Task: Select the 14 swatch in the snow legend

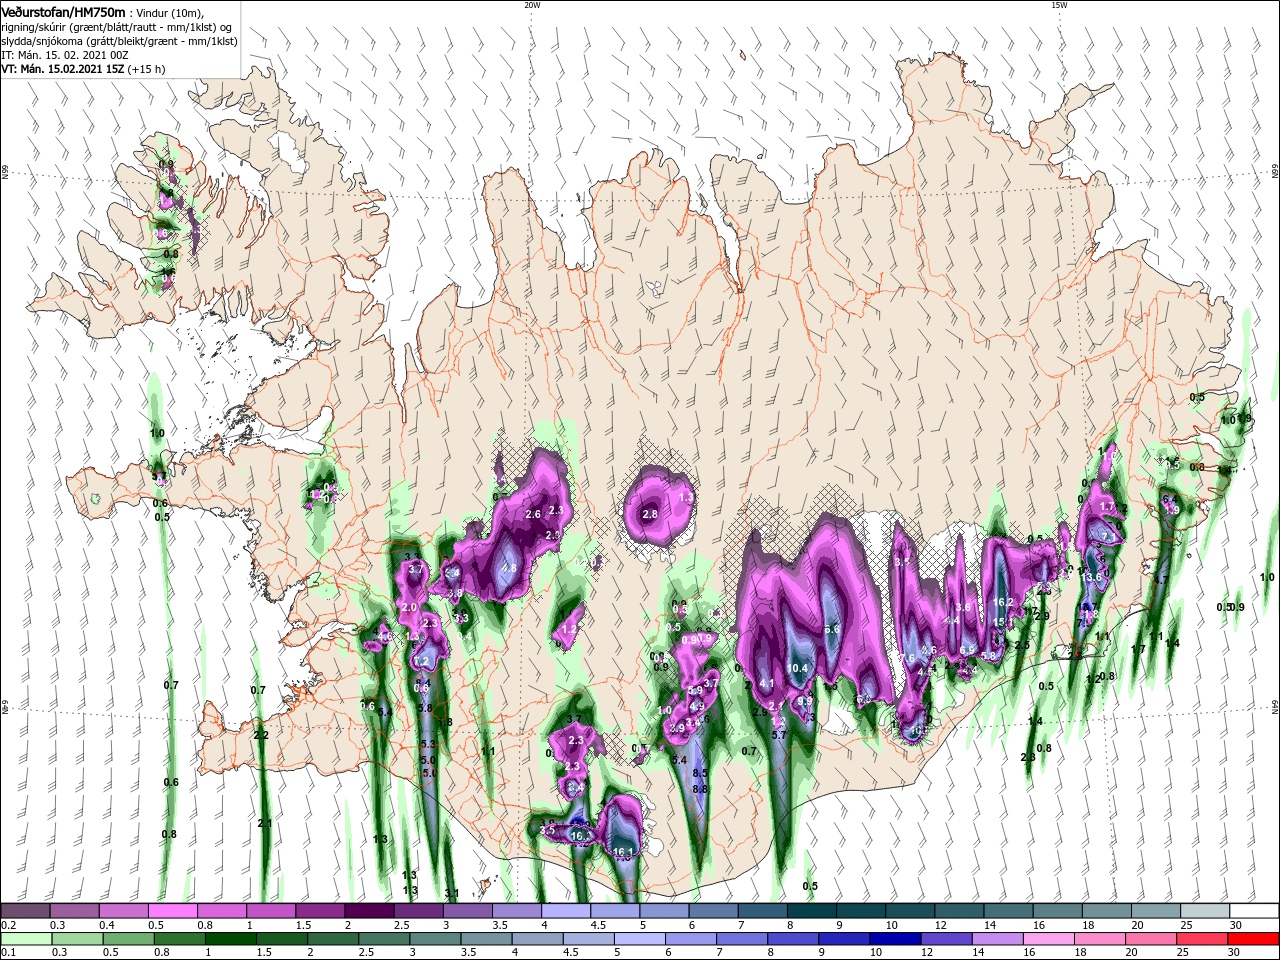Action: pos(1009,911)
